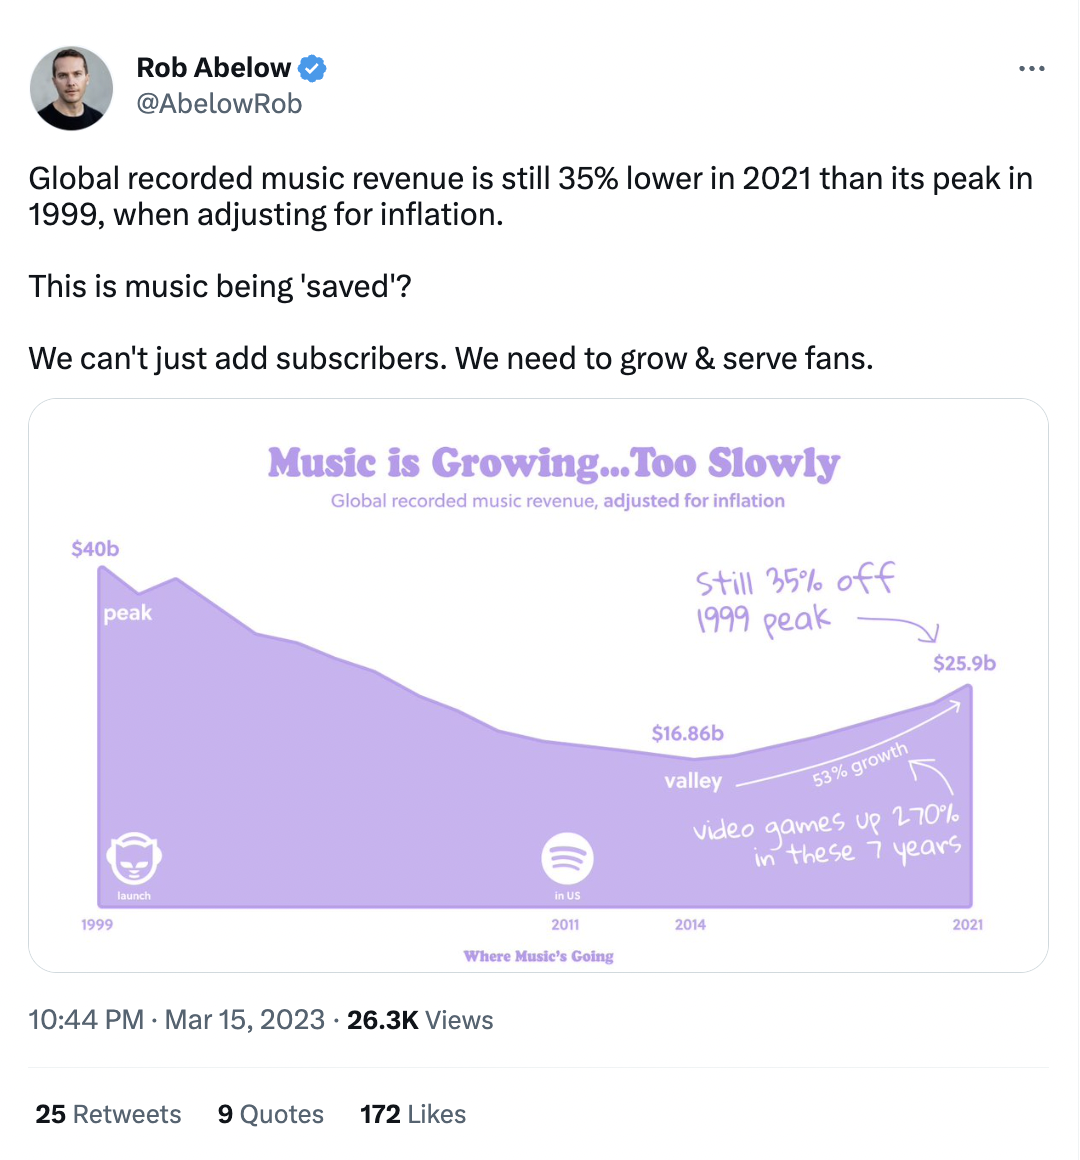This screenshot has height=1160, width=1080.
Task: View the 172 Likes
Action: tap(412, 1114)
